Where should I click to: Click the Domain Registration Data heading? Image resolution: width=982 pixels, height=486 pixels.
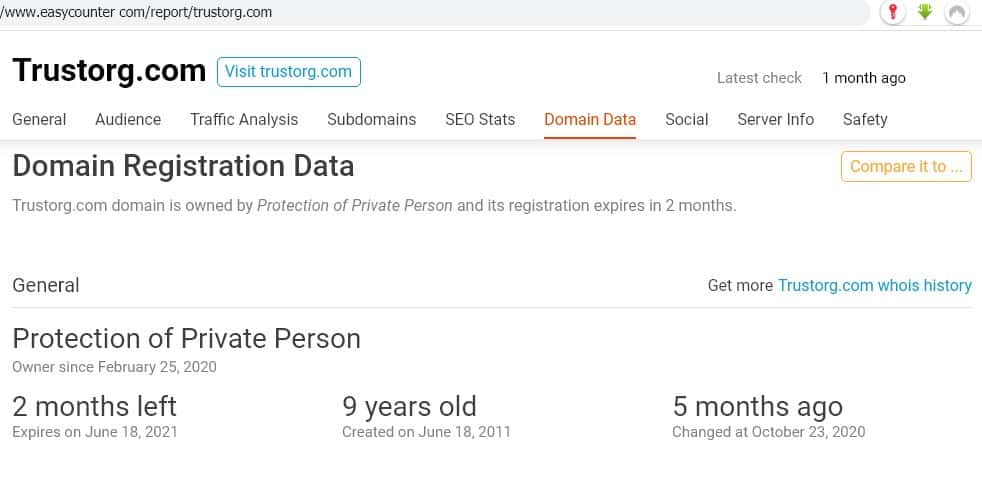click(183, 166)
